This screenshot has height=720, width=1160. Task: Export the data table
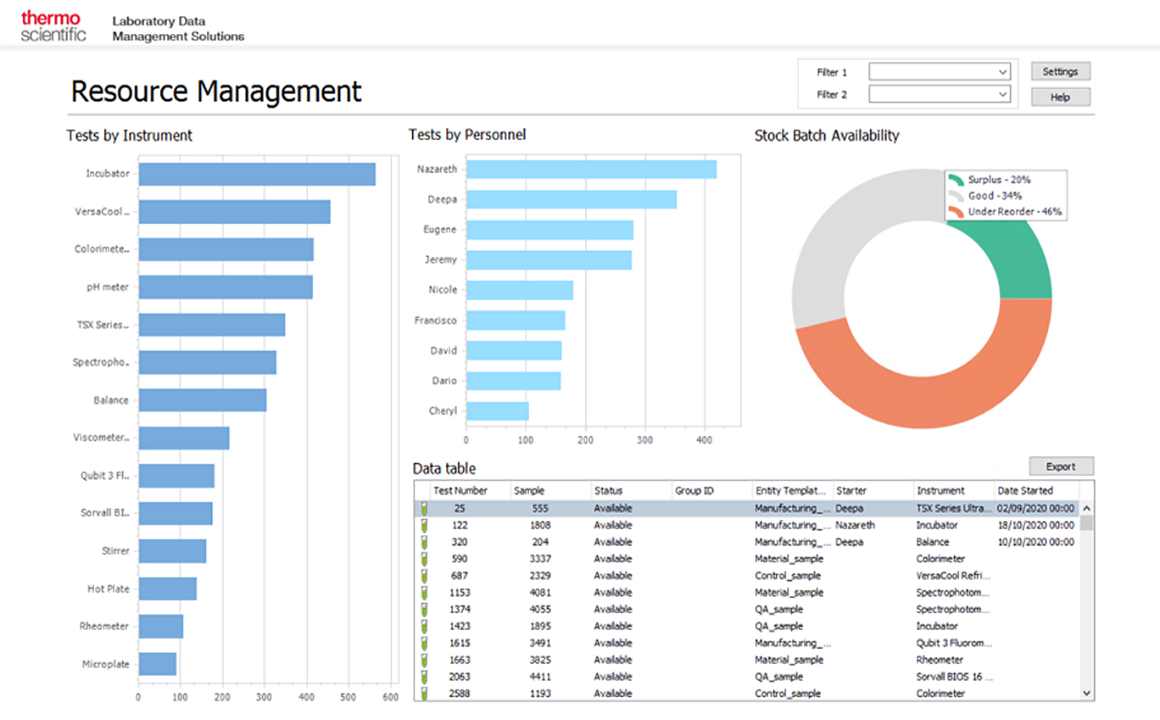click(x=1060, y=467)
